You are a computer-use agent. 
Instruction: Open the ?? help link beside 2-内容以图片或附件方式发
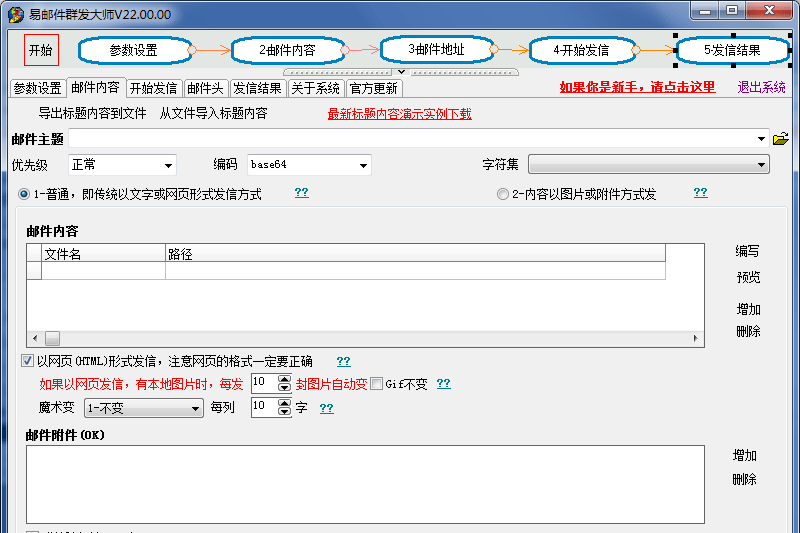point(701,193)
